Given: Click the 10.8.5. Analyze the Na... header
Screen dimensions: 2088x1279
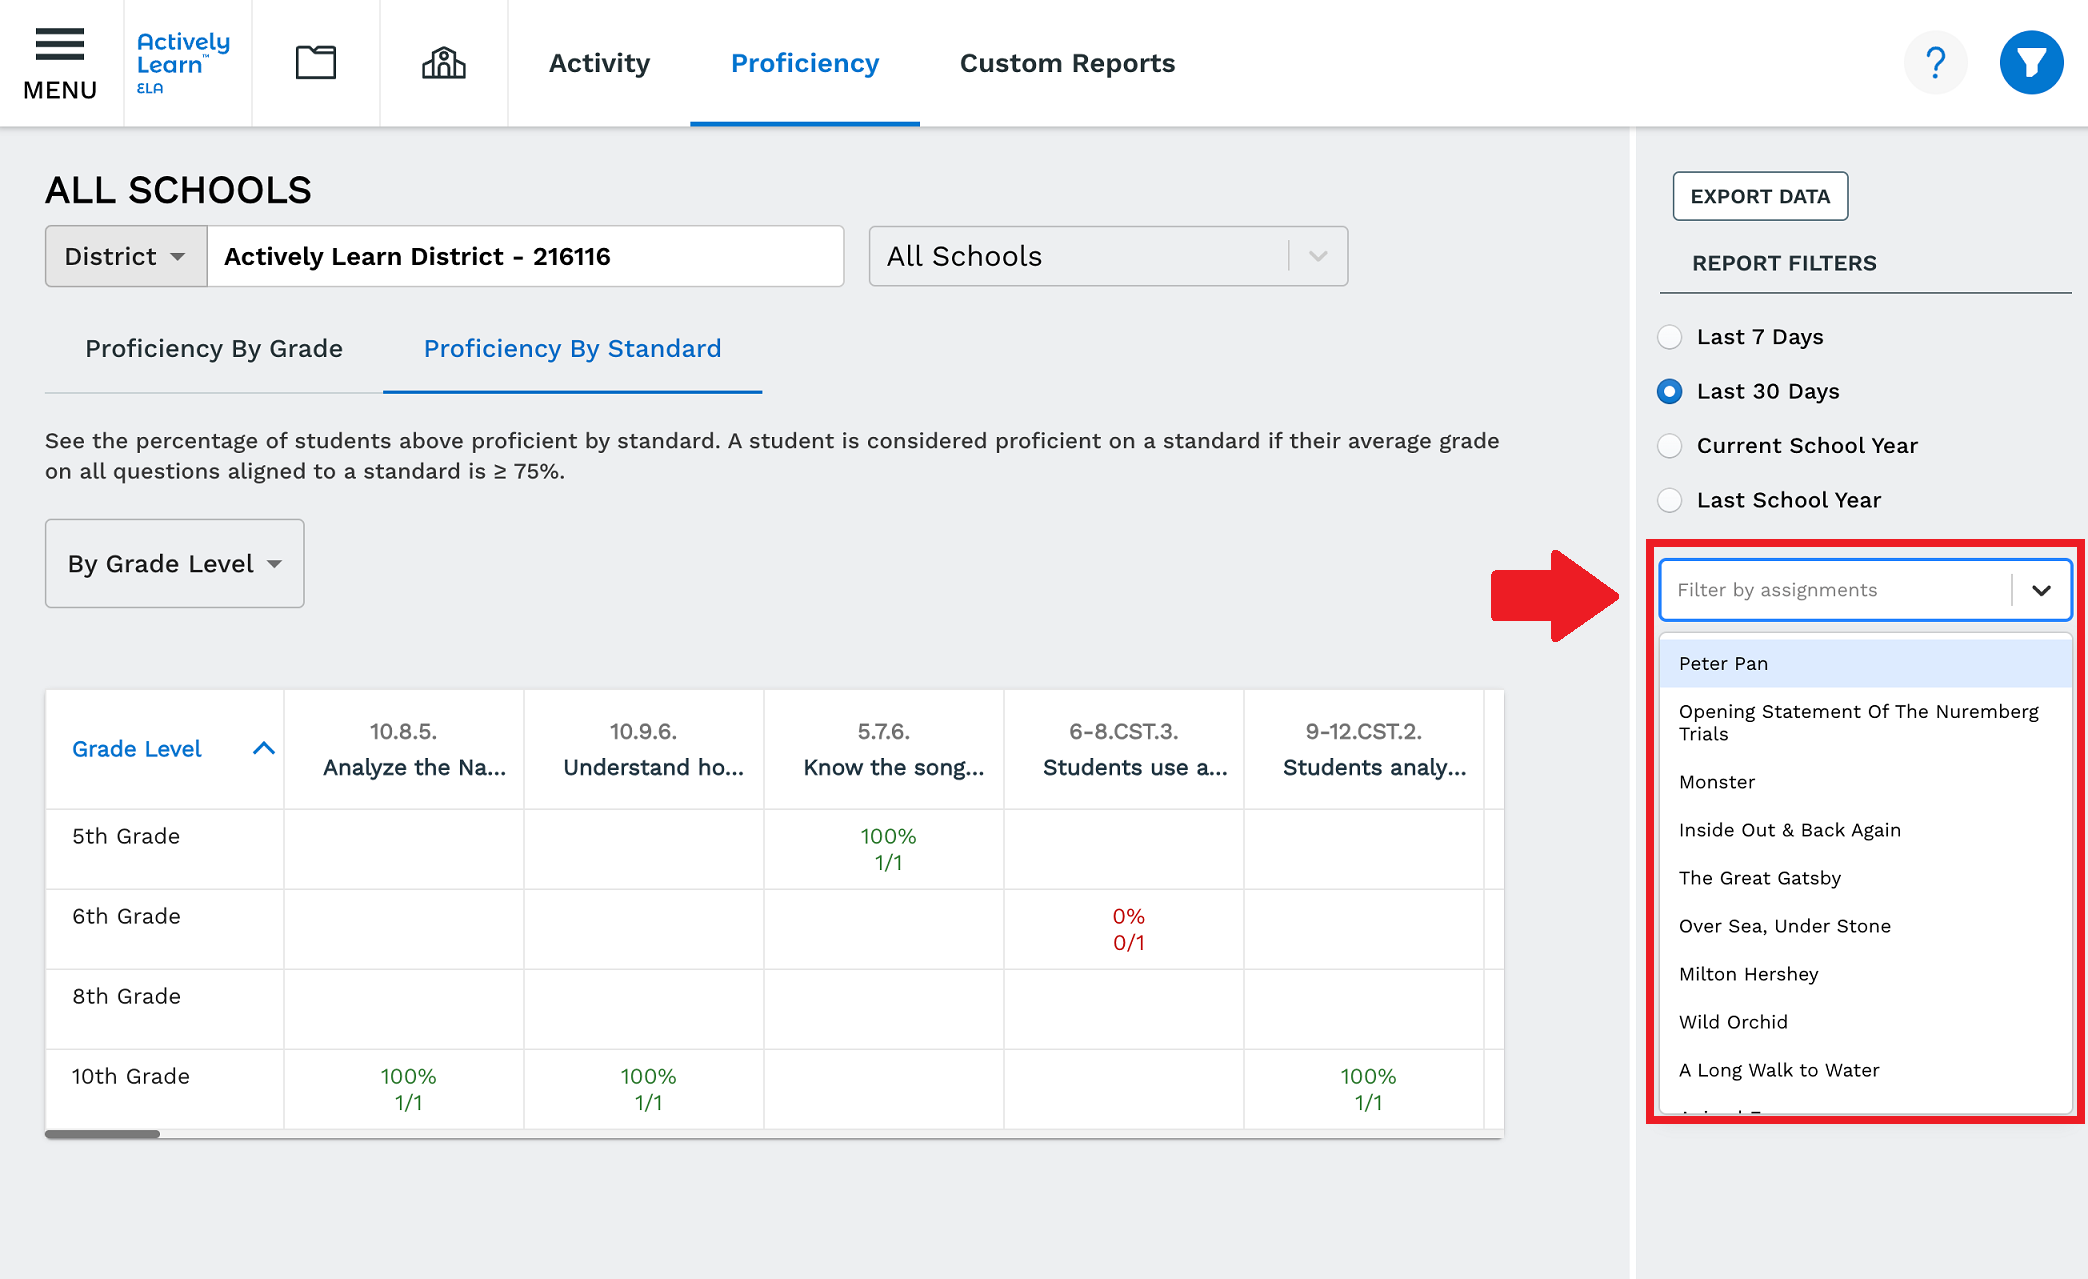Looking at the screenshot, I should (x=404, y=749).
